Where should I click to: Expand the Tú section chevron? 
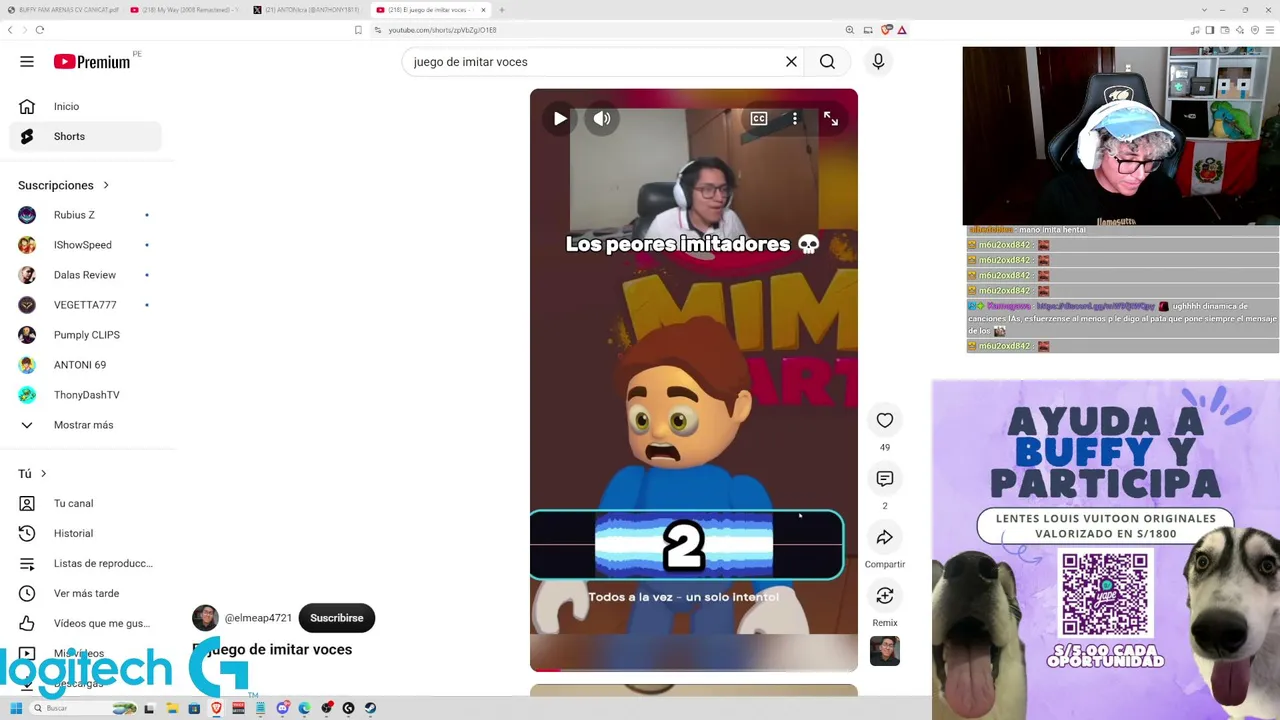click(x=43, y=474)
